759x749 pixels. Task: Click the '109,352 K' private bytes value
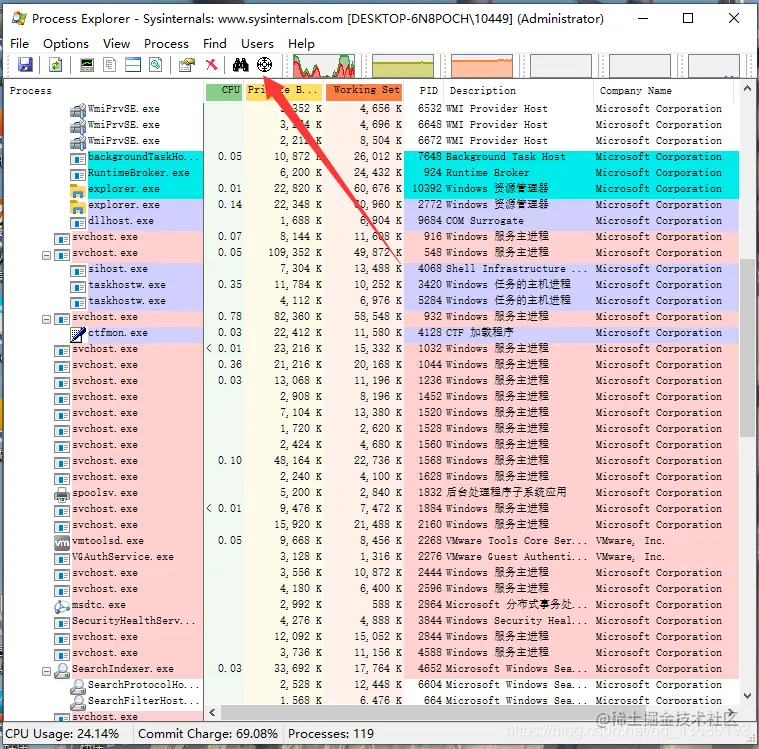pyautogui.click(x=295, y=253)
